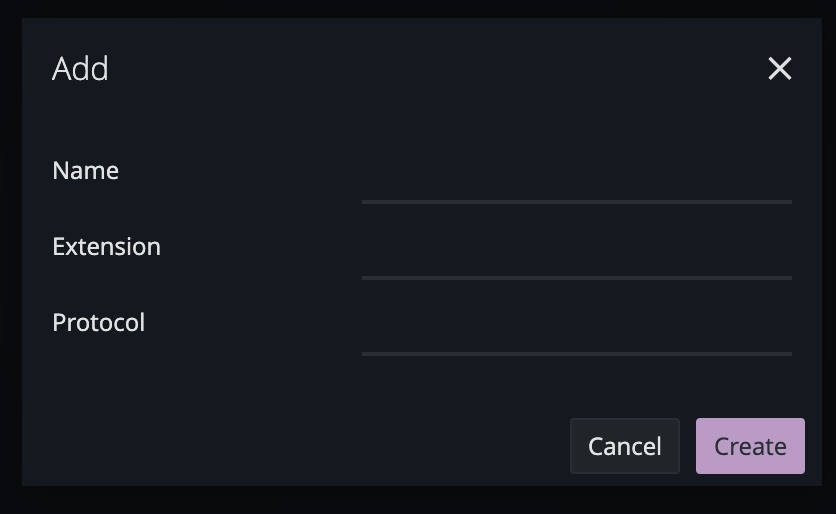Click the purple Create button

[750, 446]
